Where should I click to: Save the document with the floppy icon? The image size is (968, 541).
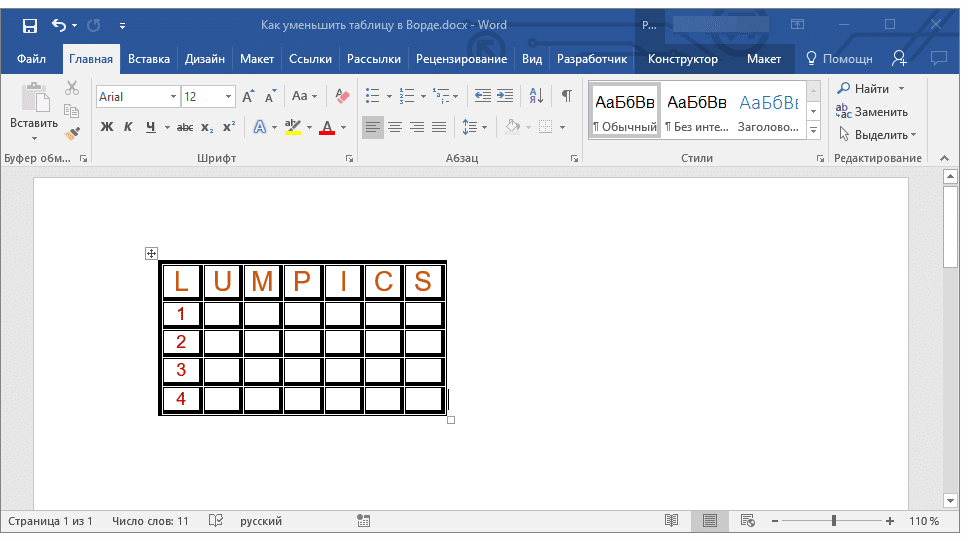30,25
